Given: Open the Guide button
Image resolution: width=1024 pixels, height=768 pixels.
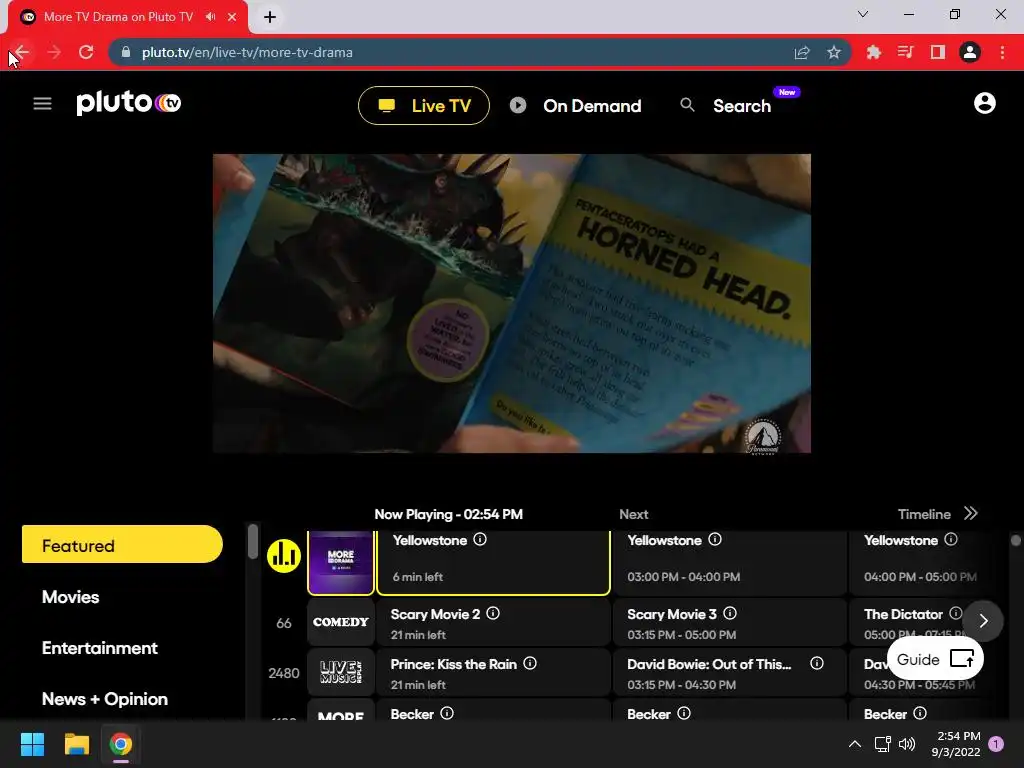Looking at the screenshot, I should coord(935,659).
